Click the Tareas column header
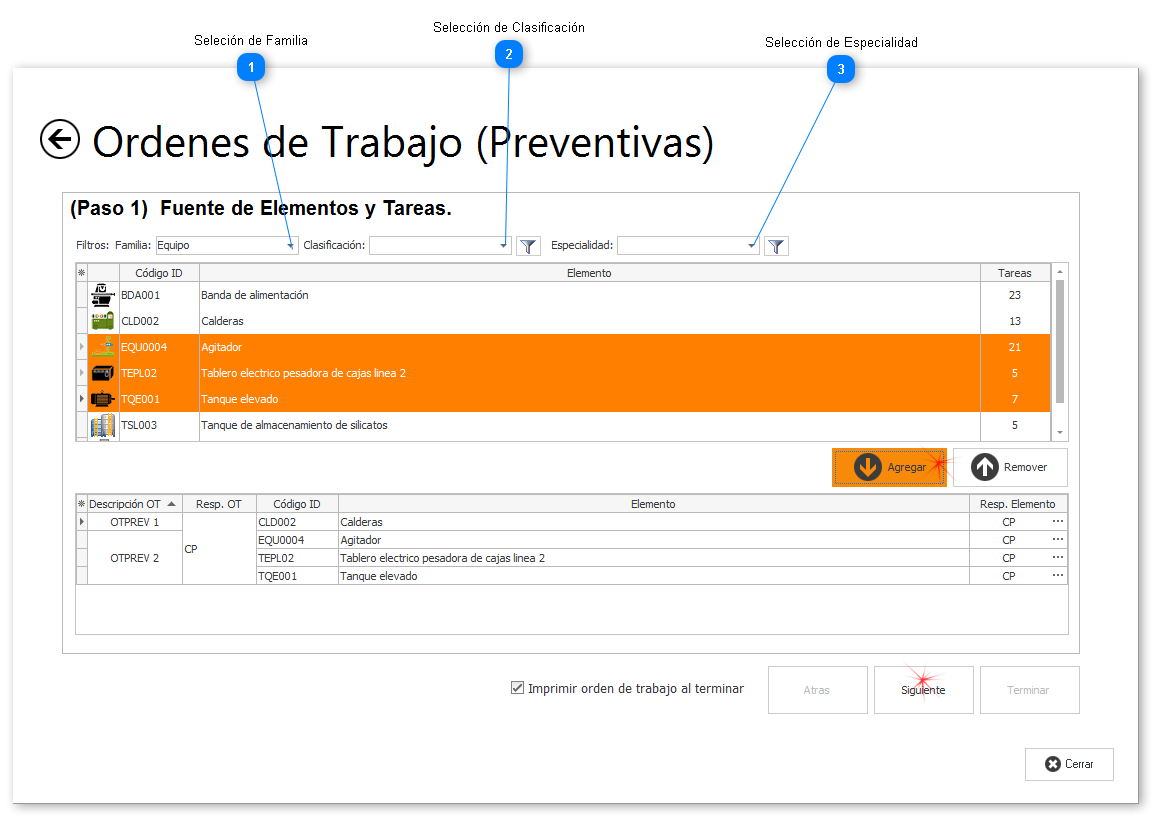 [x=1014, y=272]
